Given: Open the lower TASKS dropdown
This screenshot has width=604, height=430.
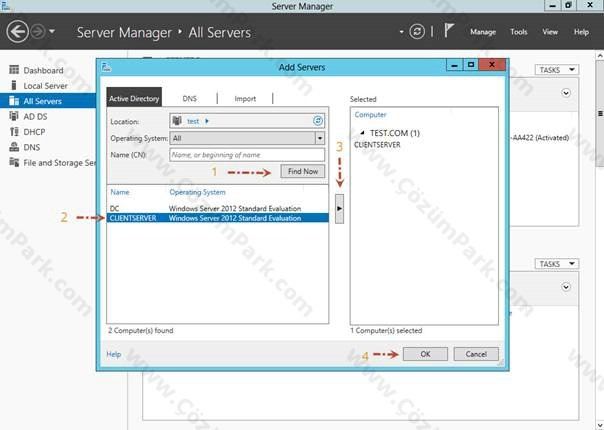Looking at the screenshot, I should tap(557, 264).
